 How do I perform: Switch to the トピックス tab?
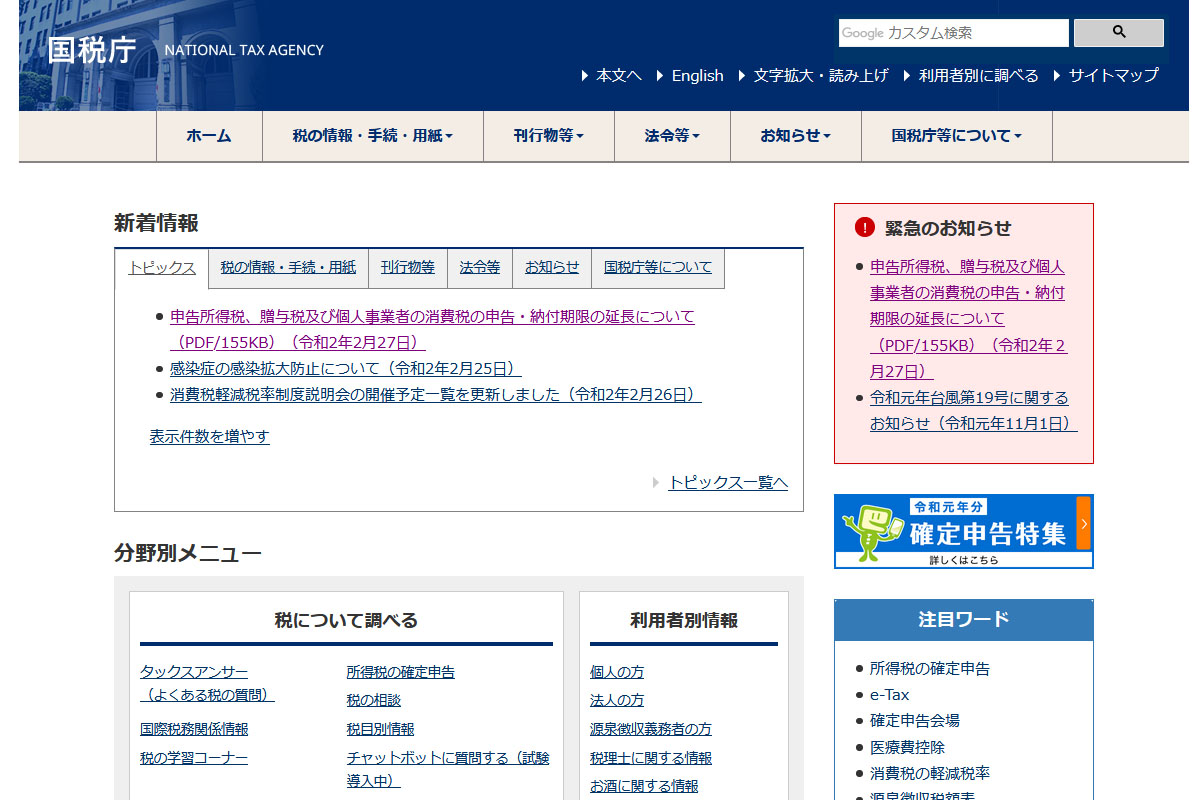[x=162, y=268]
